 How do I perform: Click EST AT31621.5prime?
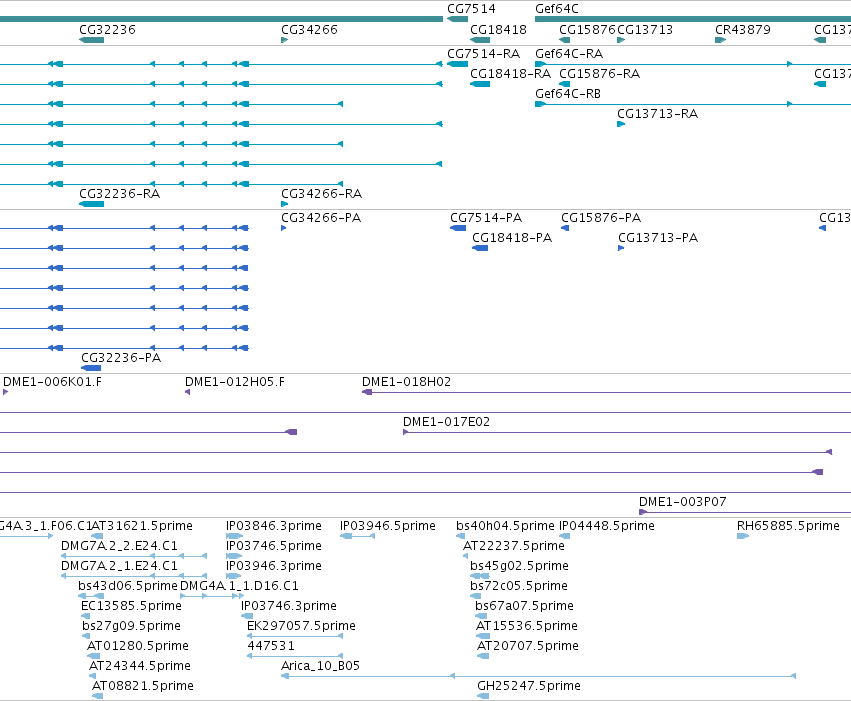(142, 526)
